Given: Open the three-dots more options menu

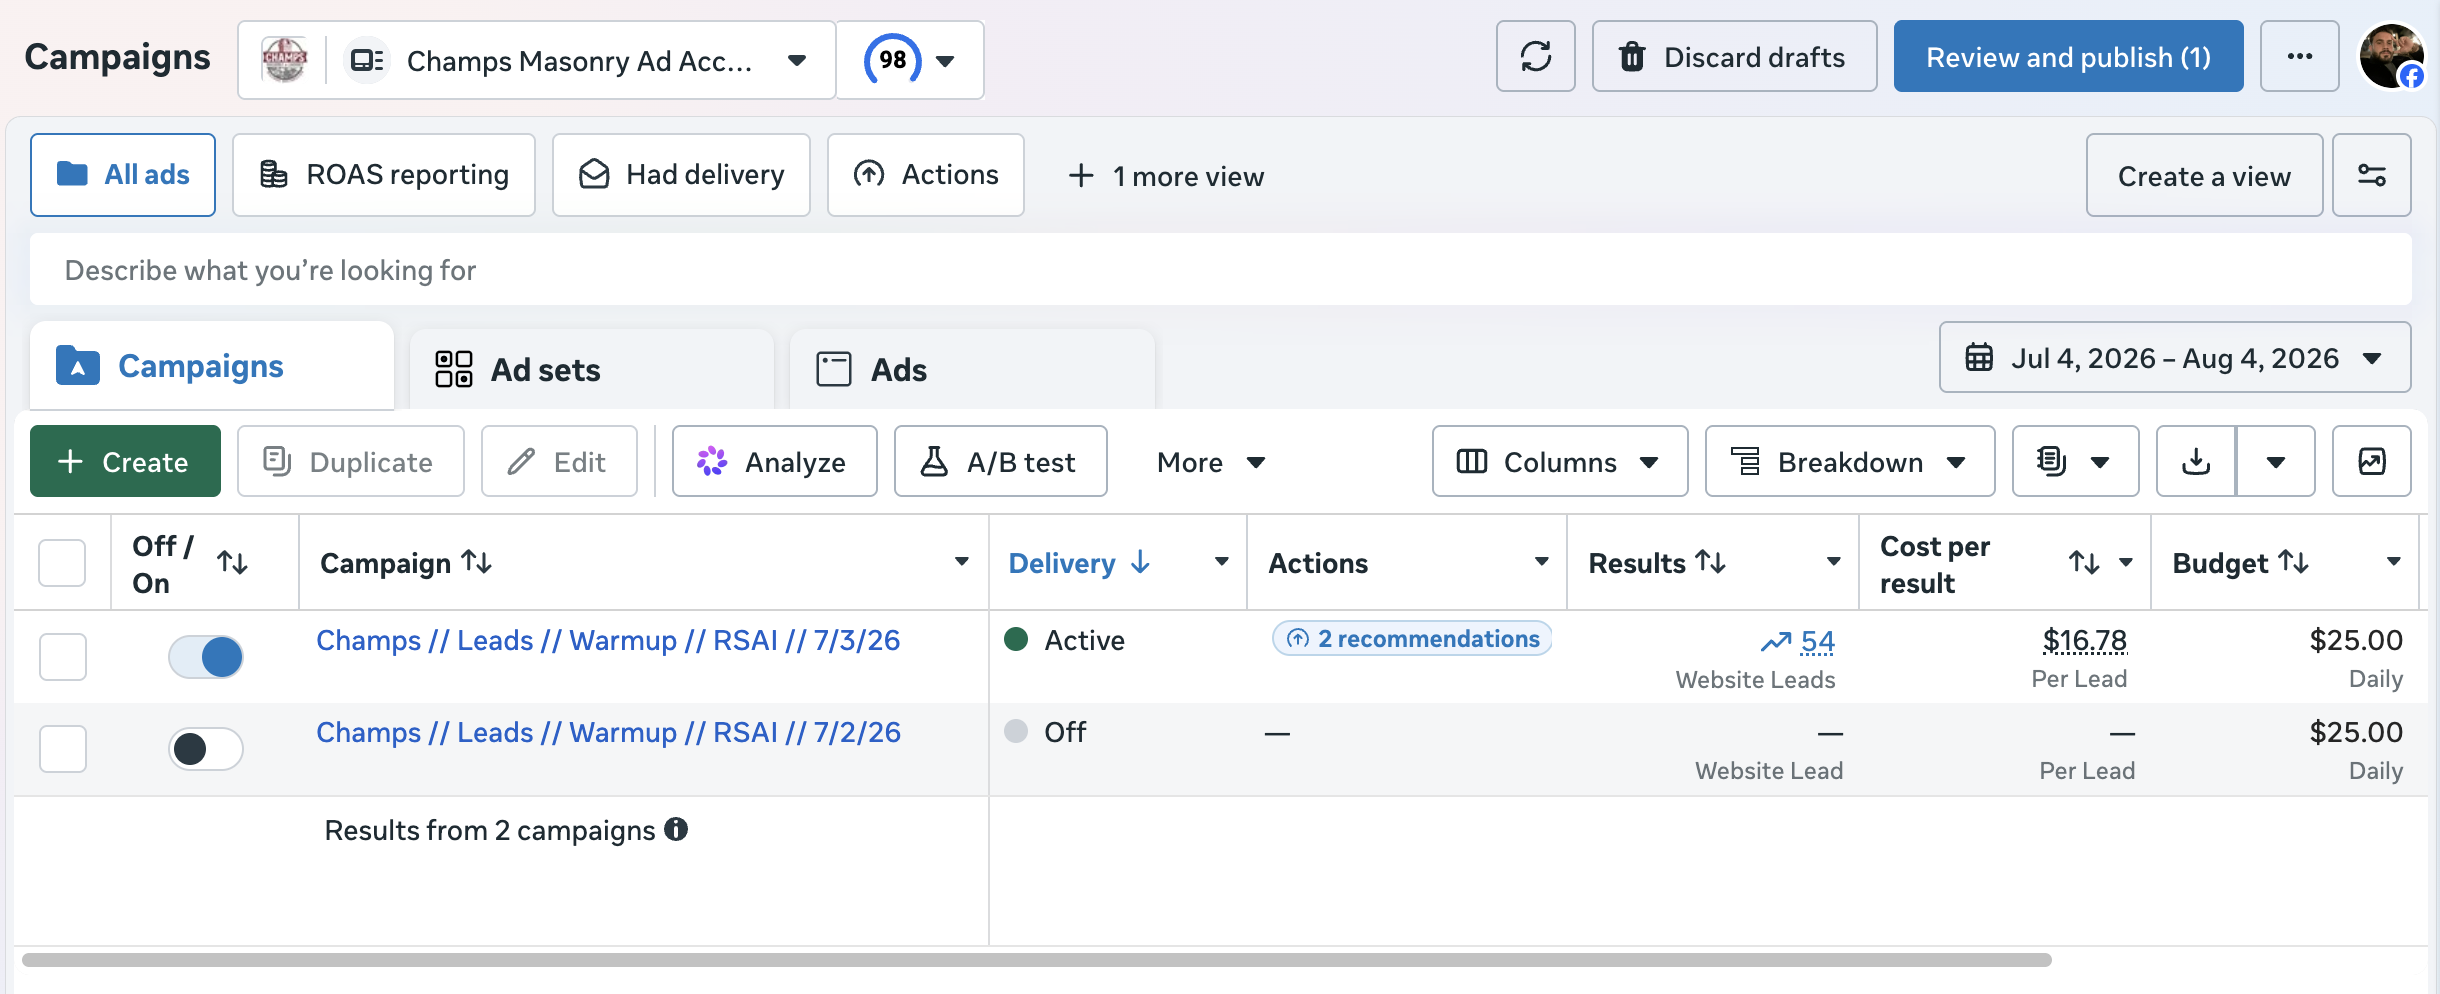Looking at the screenshot, I should (2299, 57).
